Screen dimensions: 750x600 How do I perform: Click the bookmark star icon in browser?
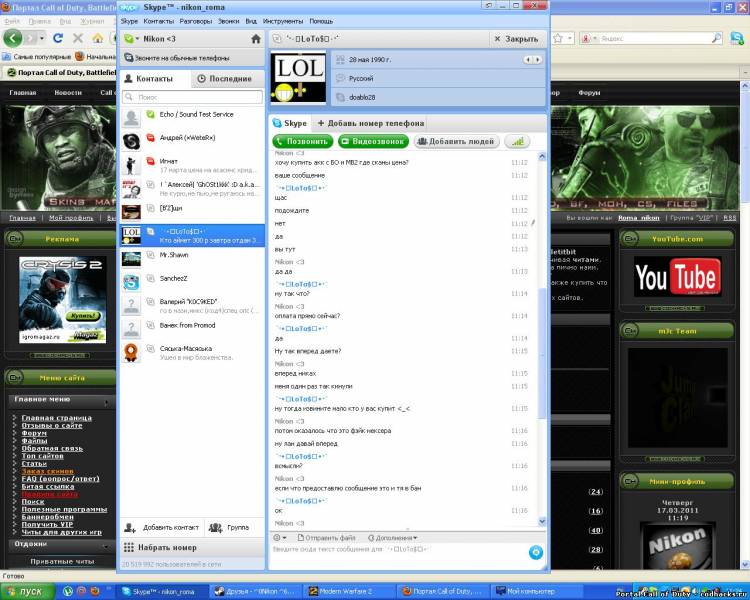(558, 38)
